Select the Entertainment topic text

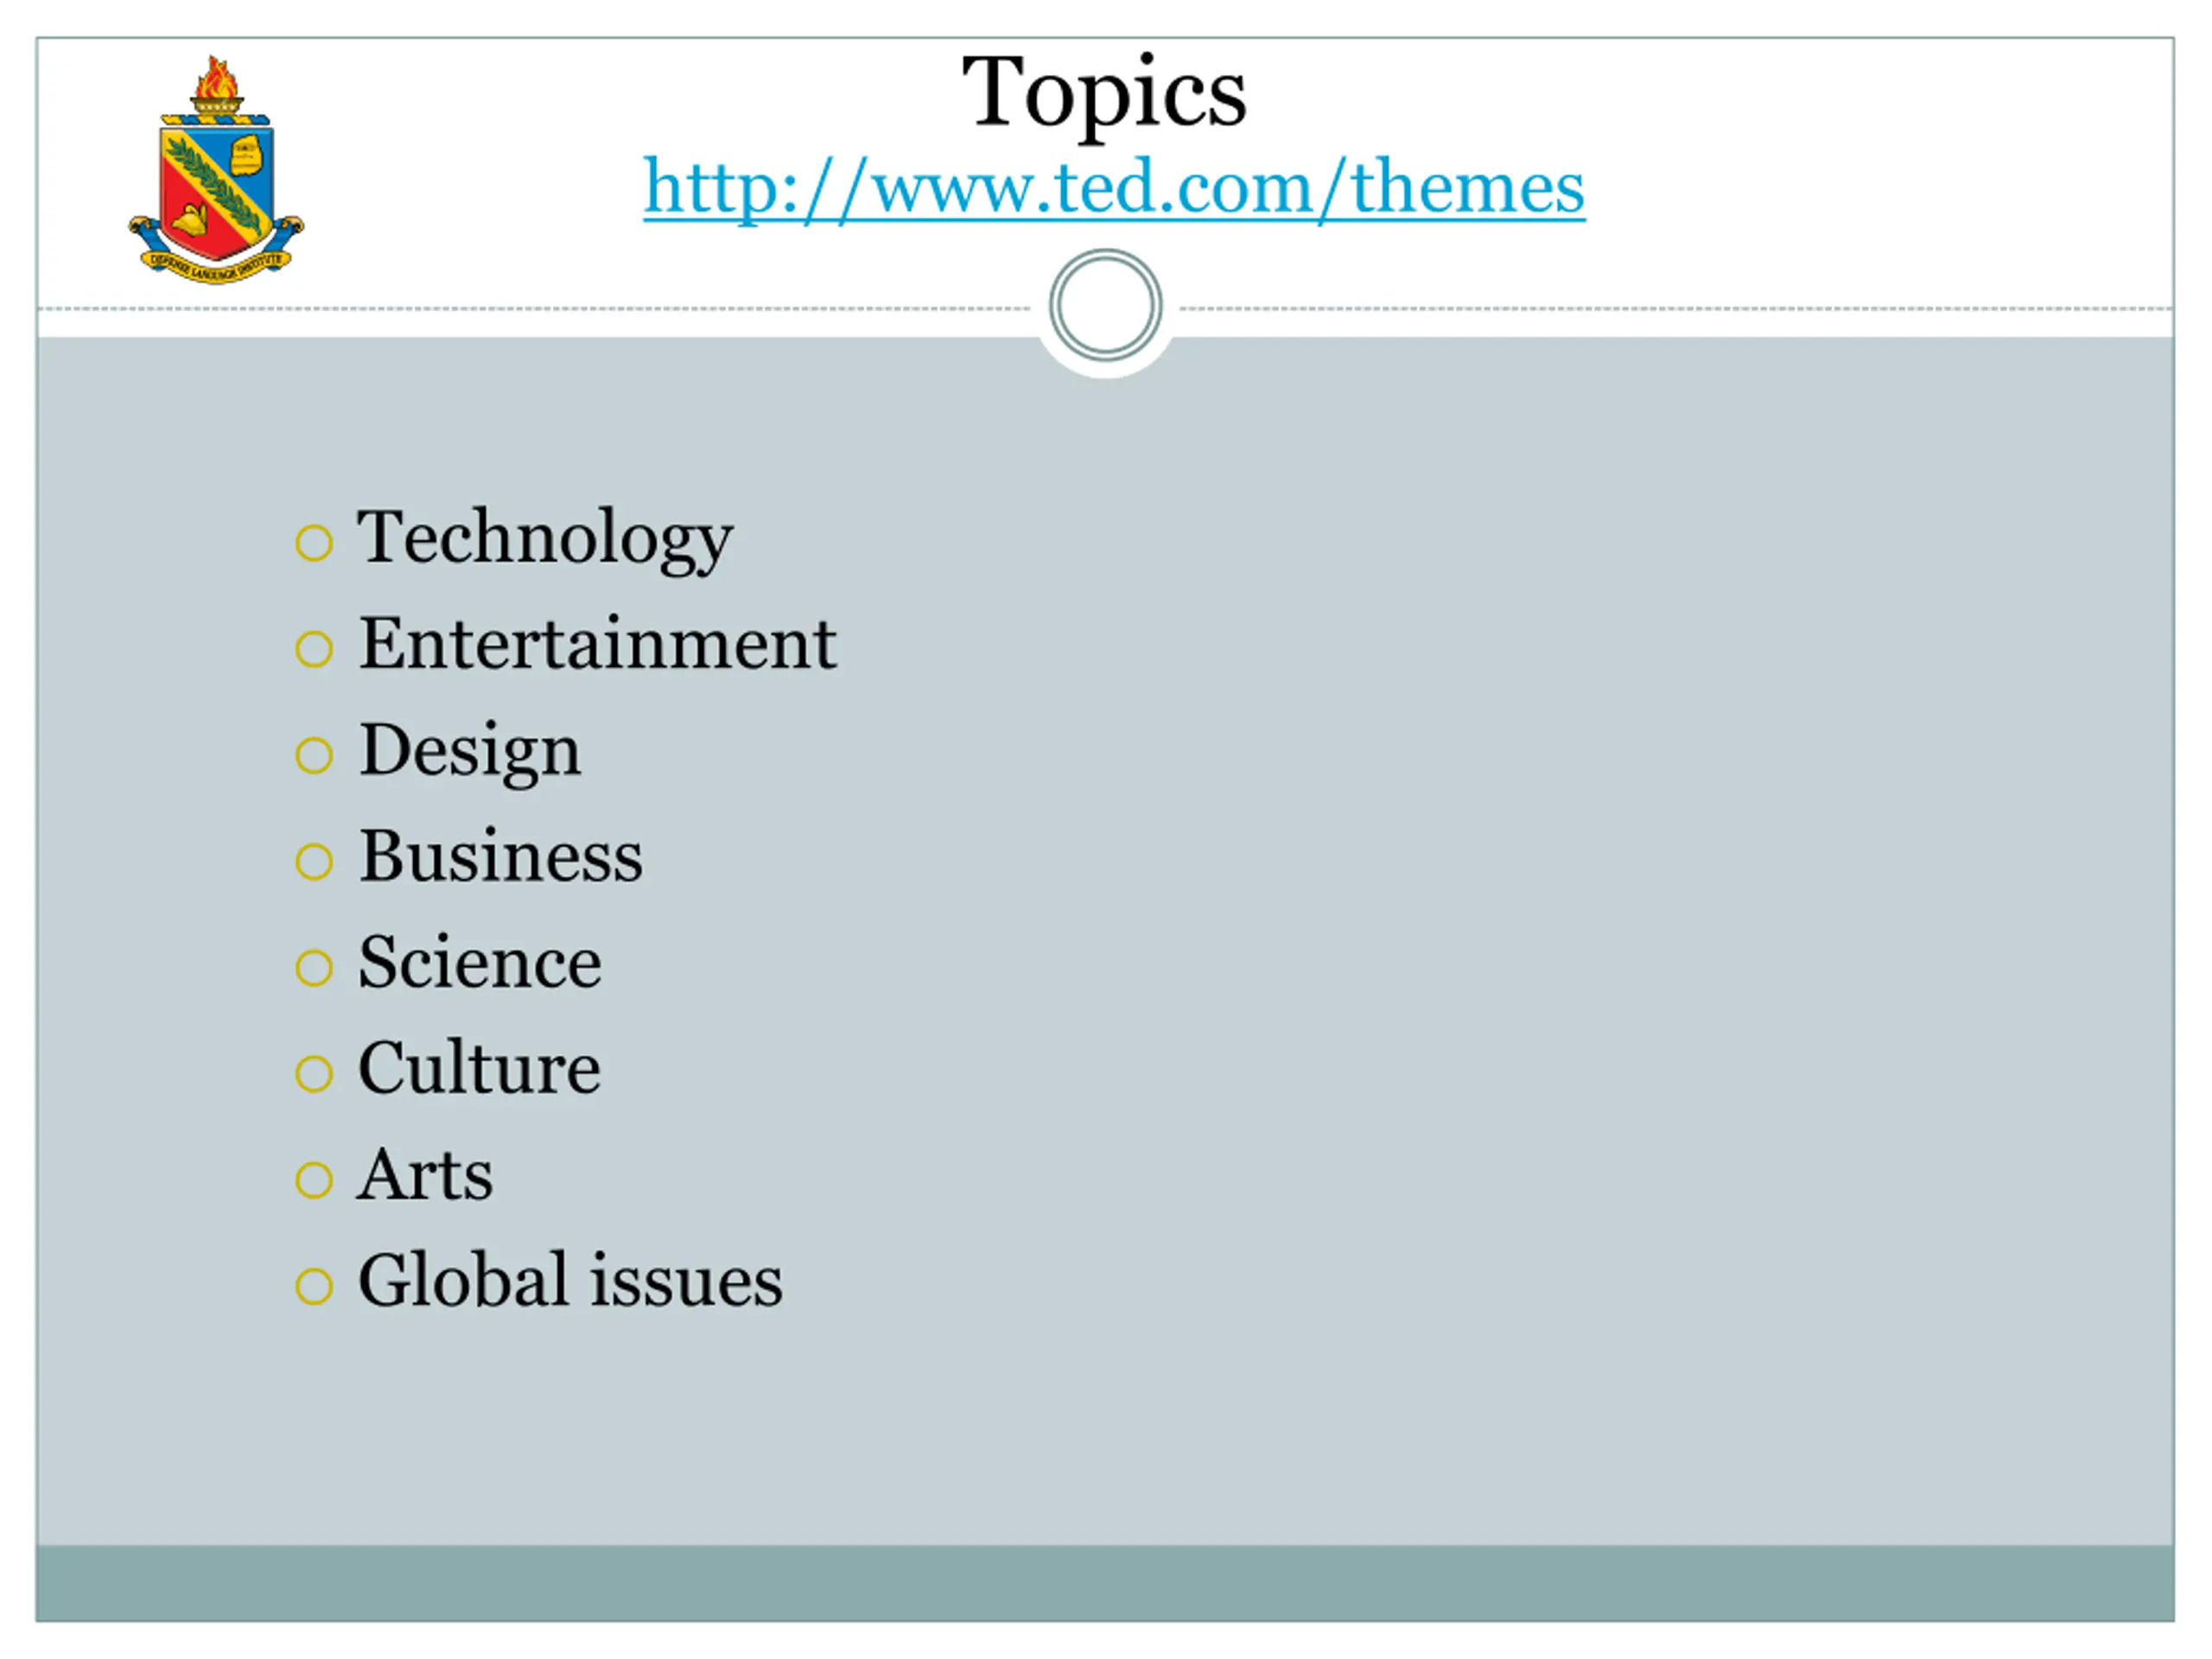click(597, 644)
